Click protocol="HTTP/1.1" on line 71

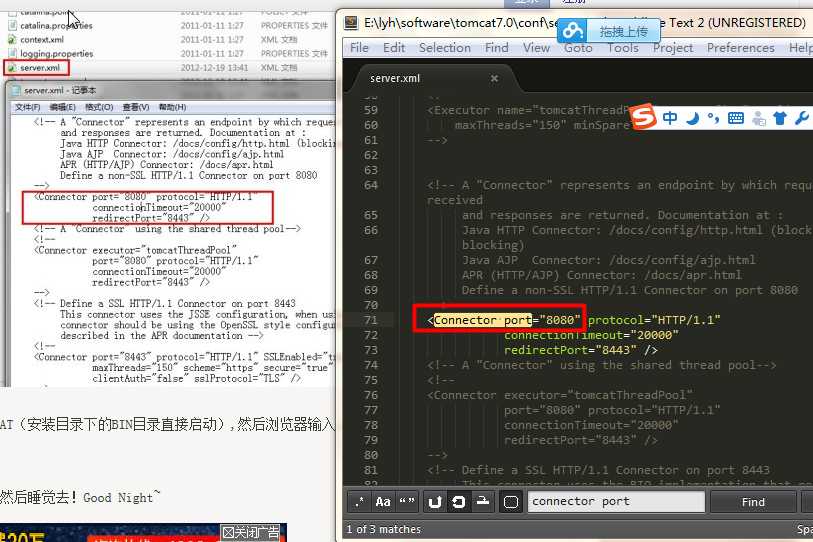654,320
